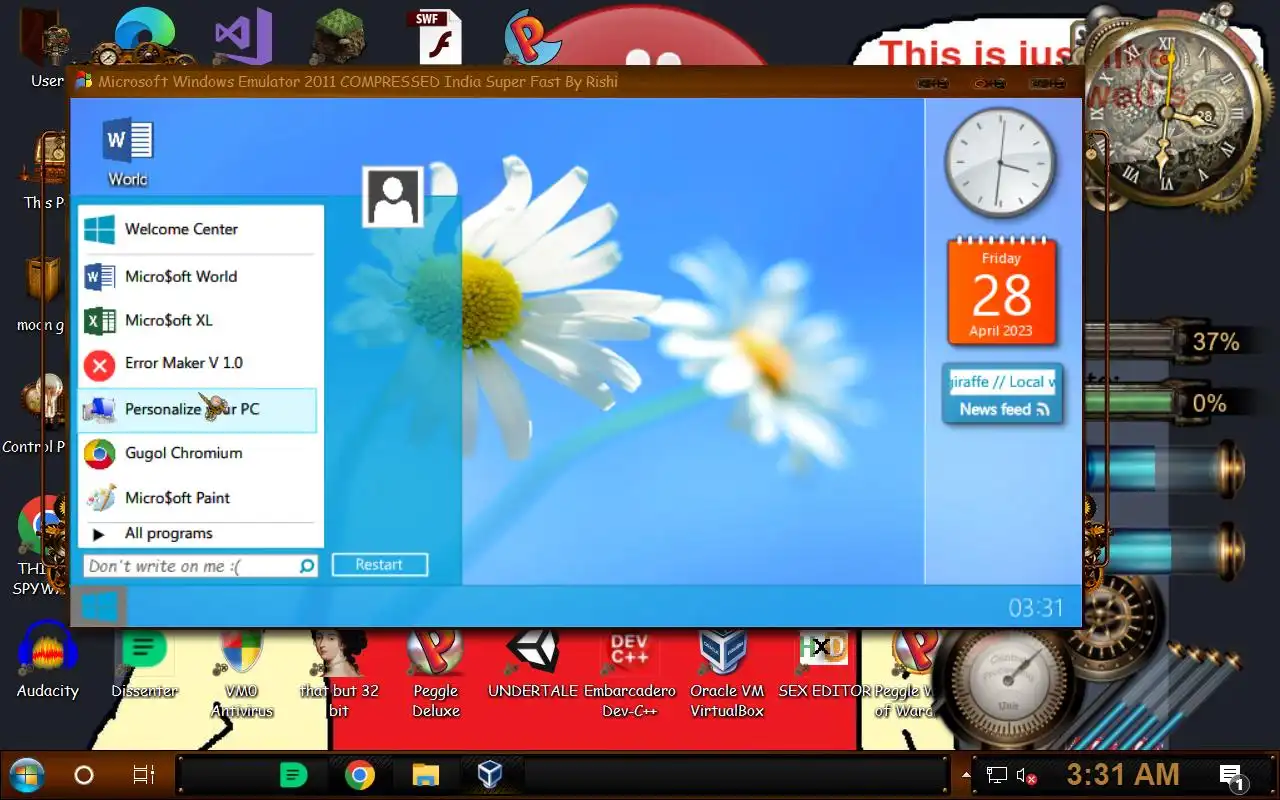Click the magnifier icon in search box
This screenshot has height=800, width=1280.
[307, 566]
